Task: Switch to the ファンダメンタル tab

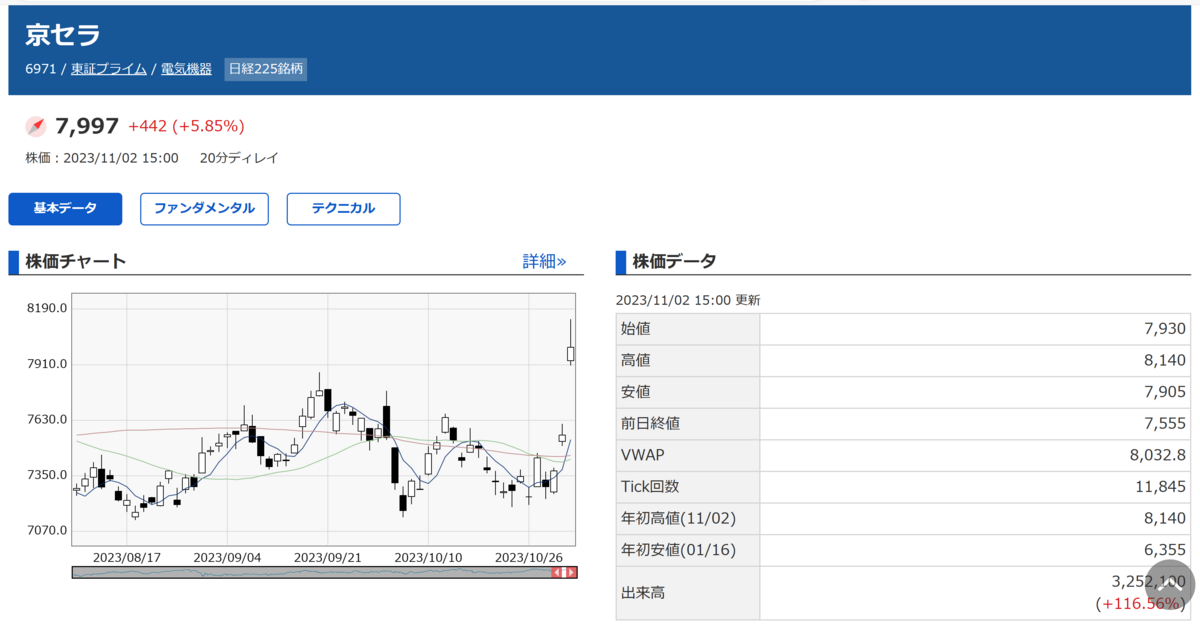Action: pos(204,209)
